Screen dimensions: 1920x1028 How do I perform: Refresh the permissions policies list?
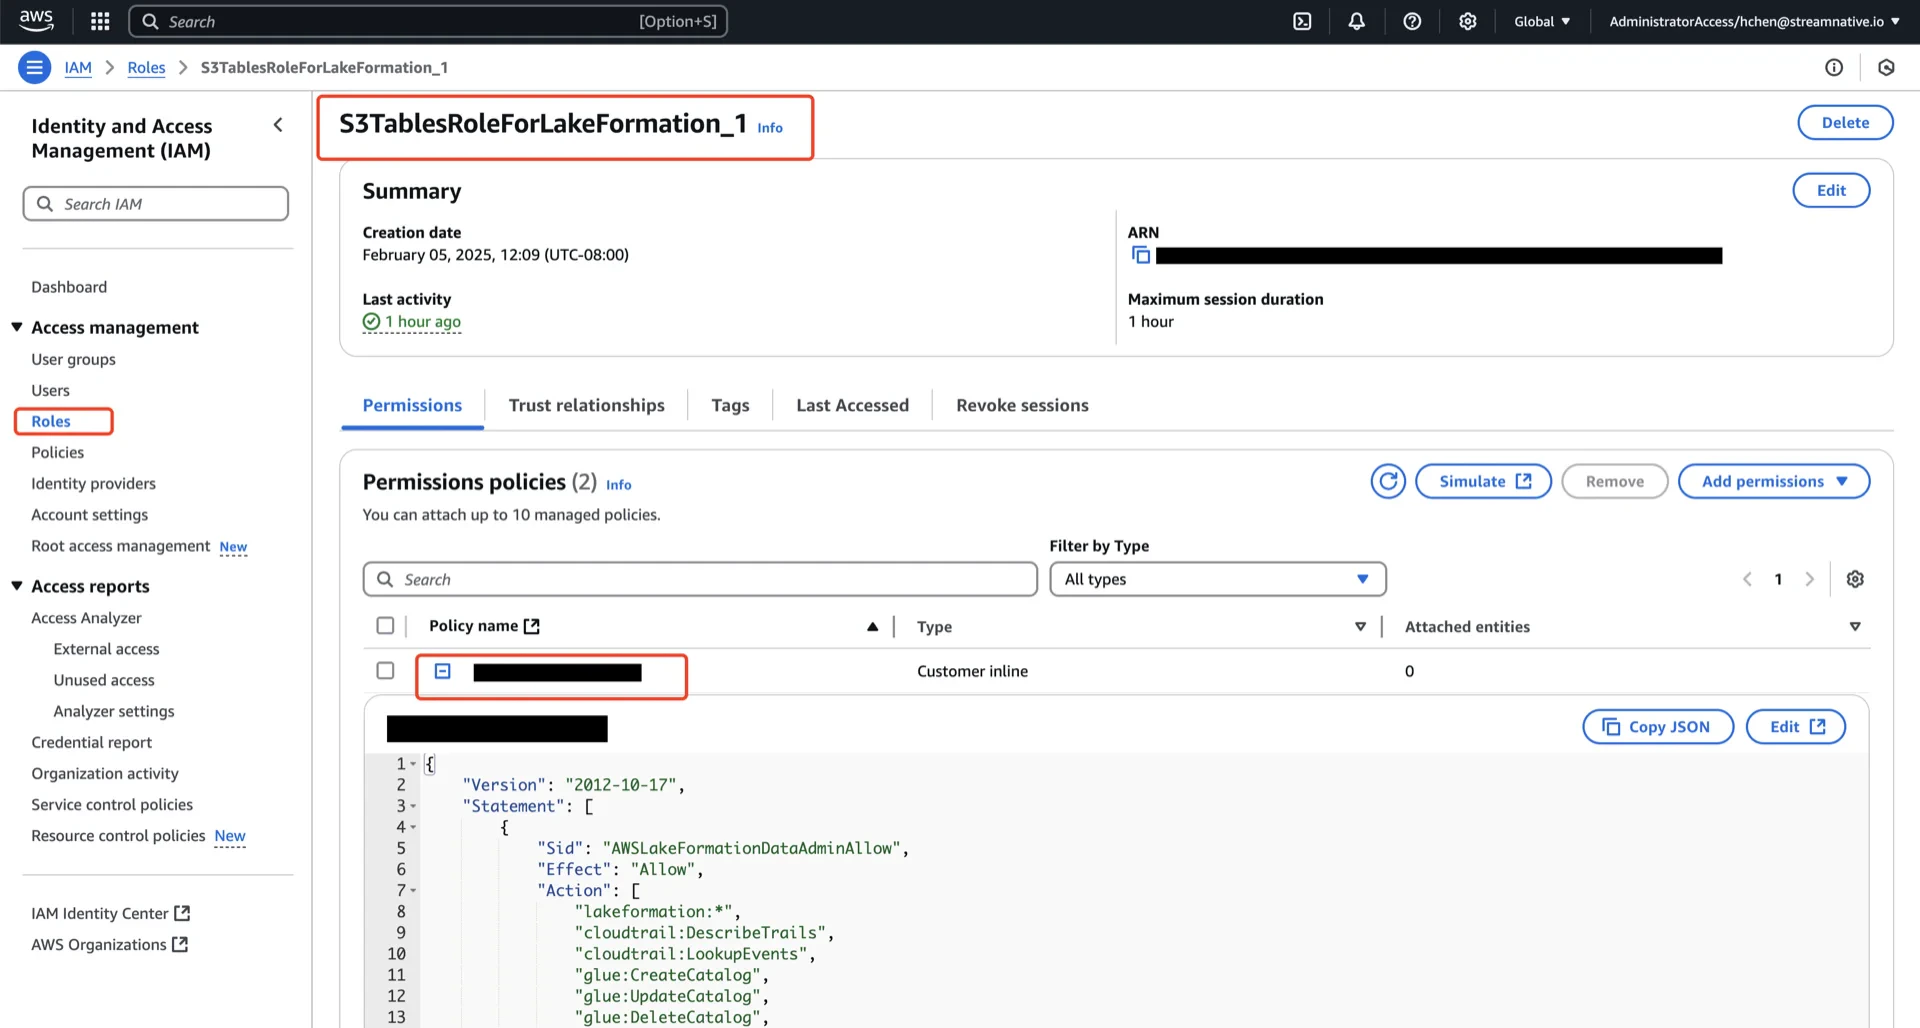(1388, 481)
